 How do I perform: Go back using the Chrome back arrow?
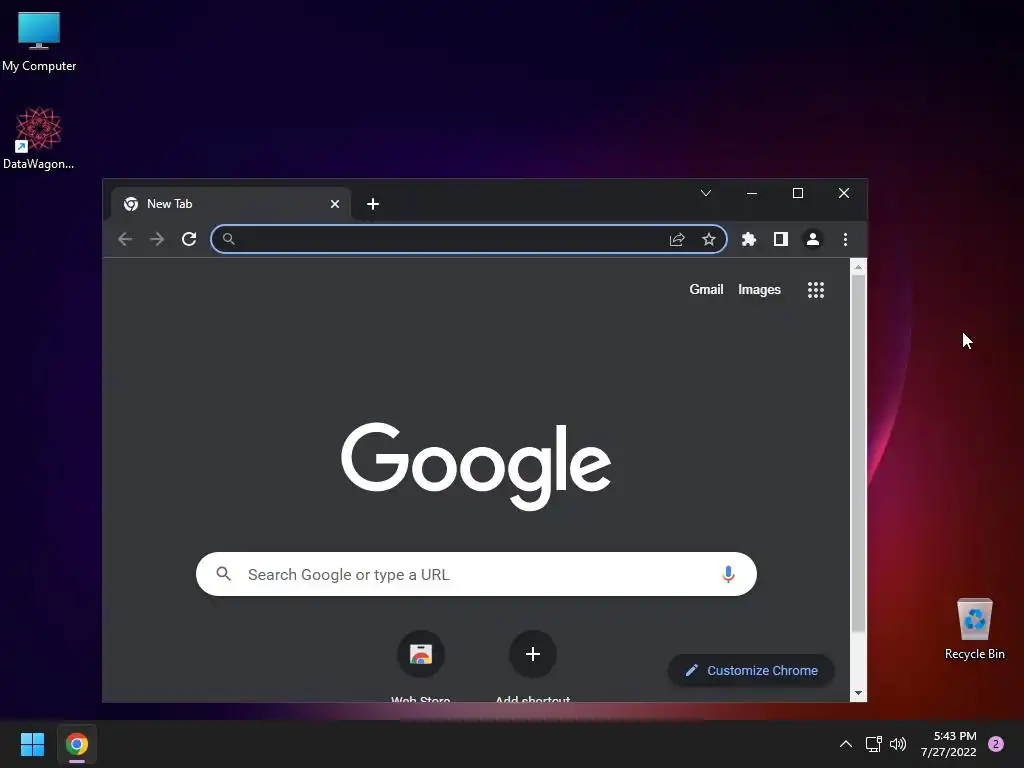[125, 239]
